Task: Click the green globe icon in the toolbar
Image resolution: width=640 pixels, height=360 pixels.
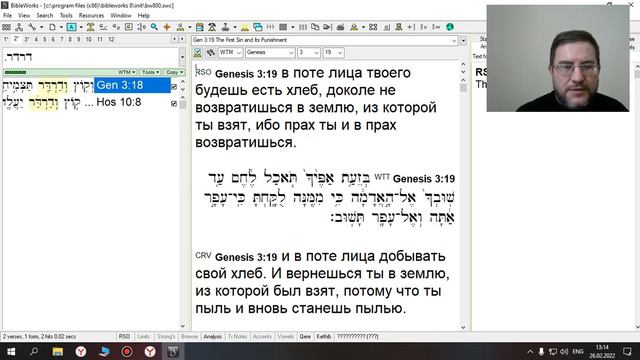Action: [450, 27]
